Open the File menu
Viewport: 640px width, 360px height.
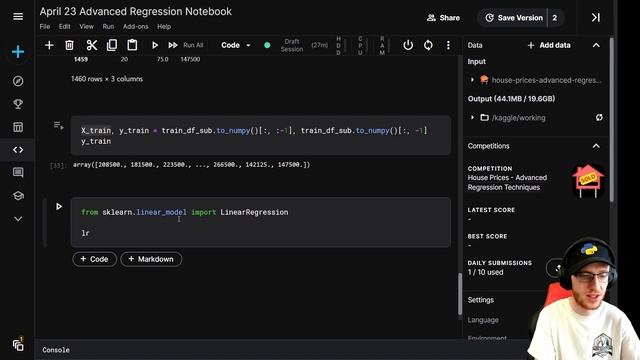coord(45,27)
